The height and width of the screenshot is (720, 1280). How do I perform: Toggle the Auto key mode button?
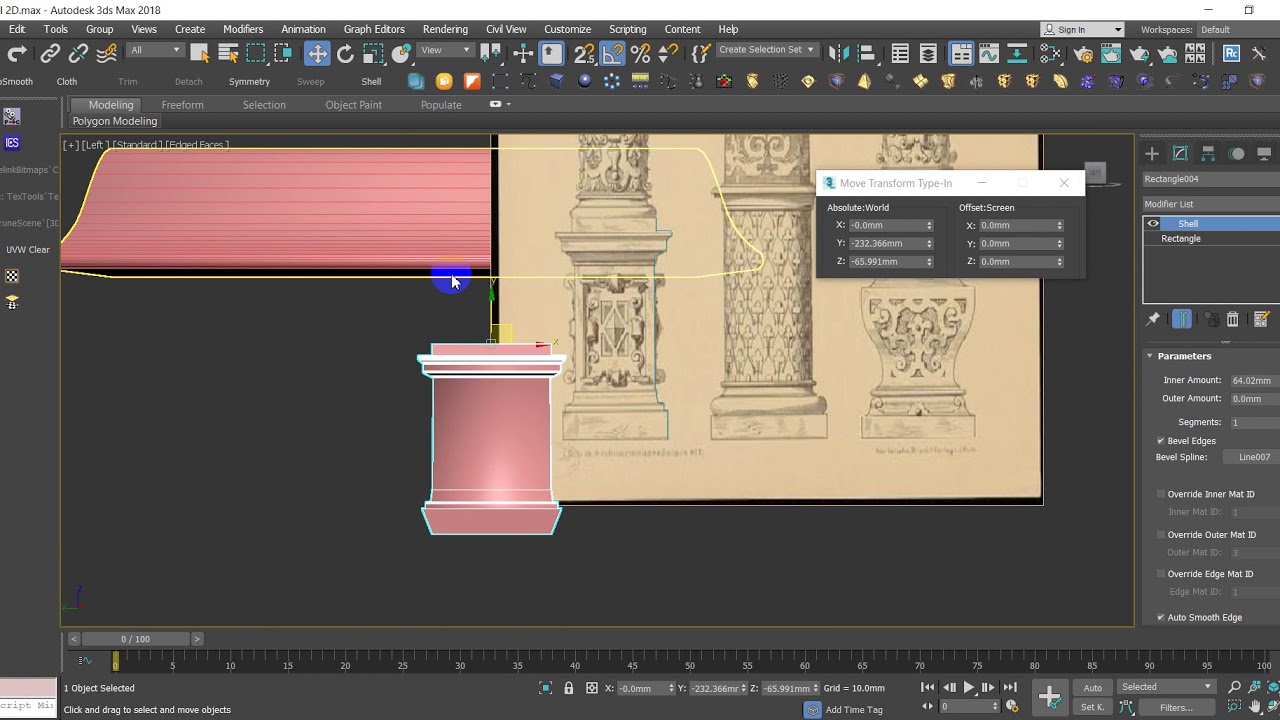(1093, 687)
